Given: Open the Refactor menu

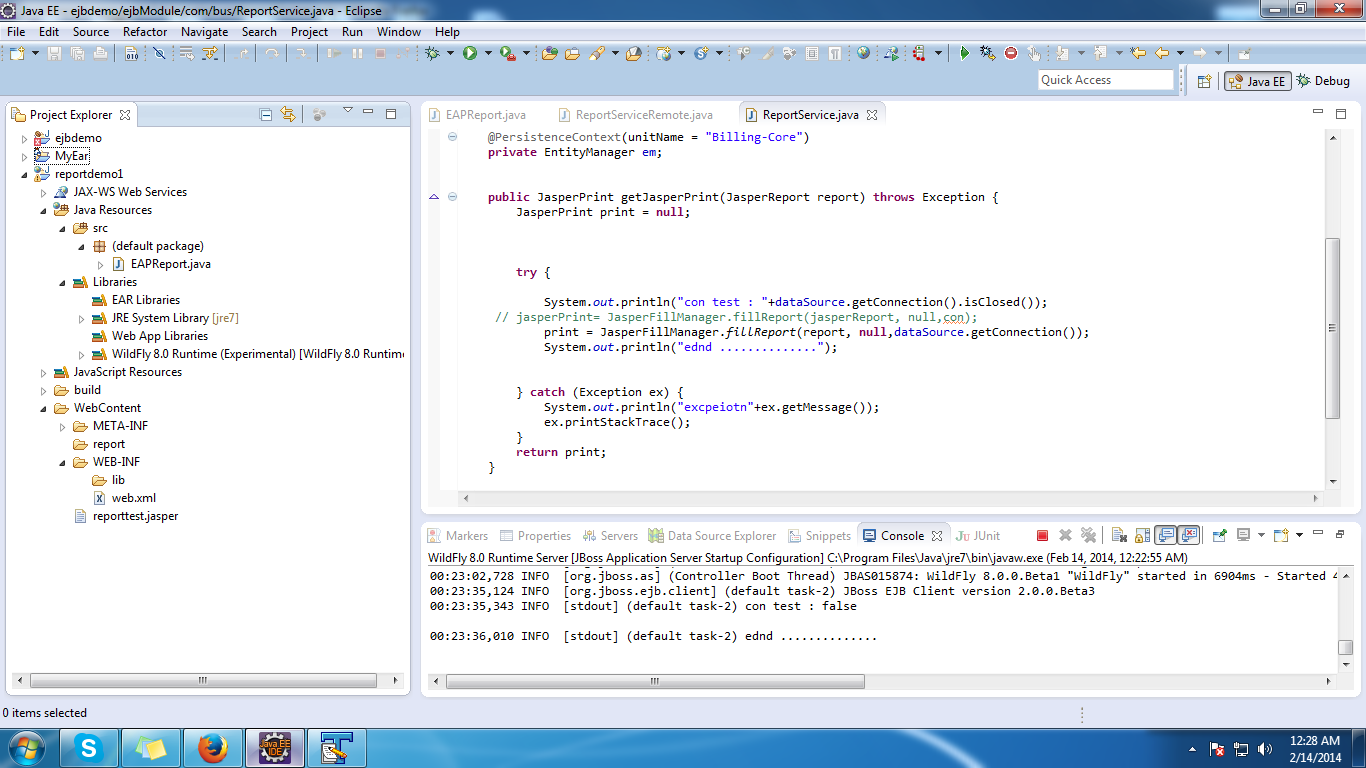Looking at the screenshot, I should 145,31.
